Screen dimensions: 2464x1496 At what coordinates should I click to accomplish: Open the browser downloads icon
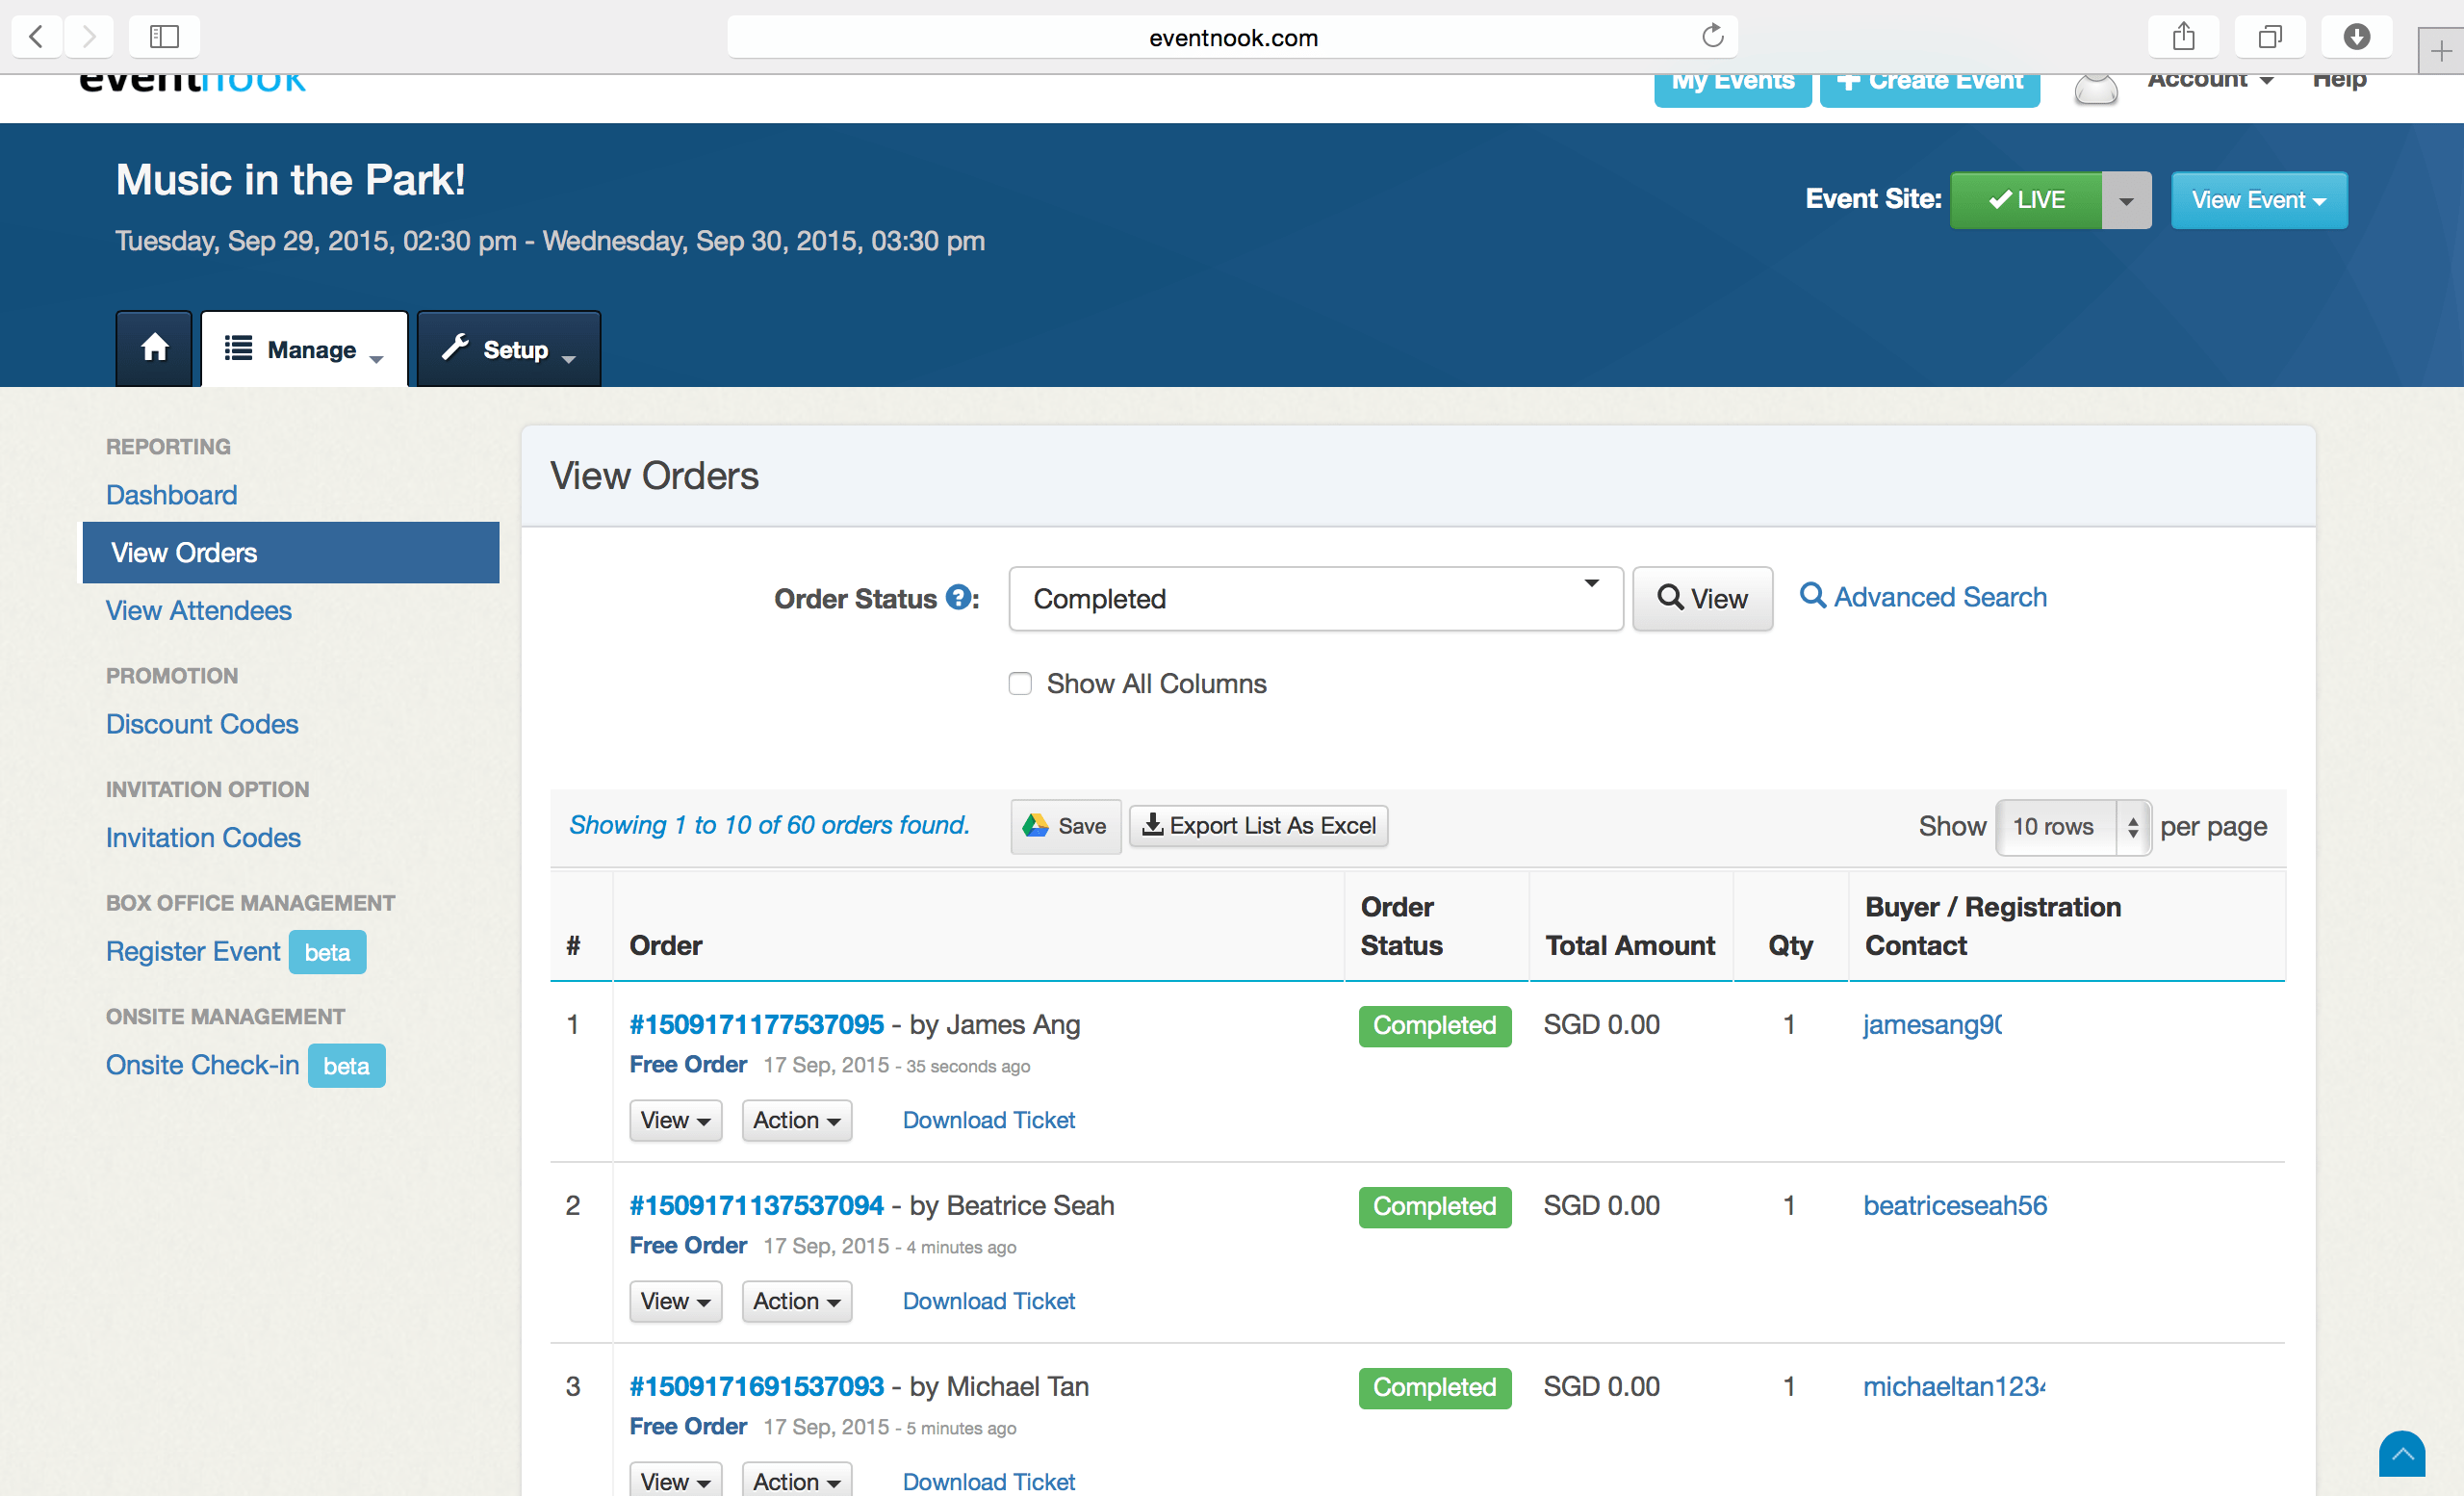[x=2357, y=37]
